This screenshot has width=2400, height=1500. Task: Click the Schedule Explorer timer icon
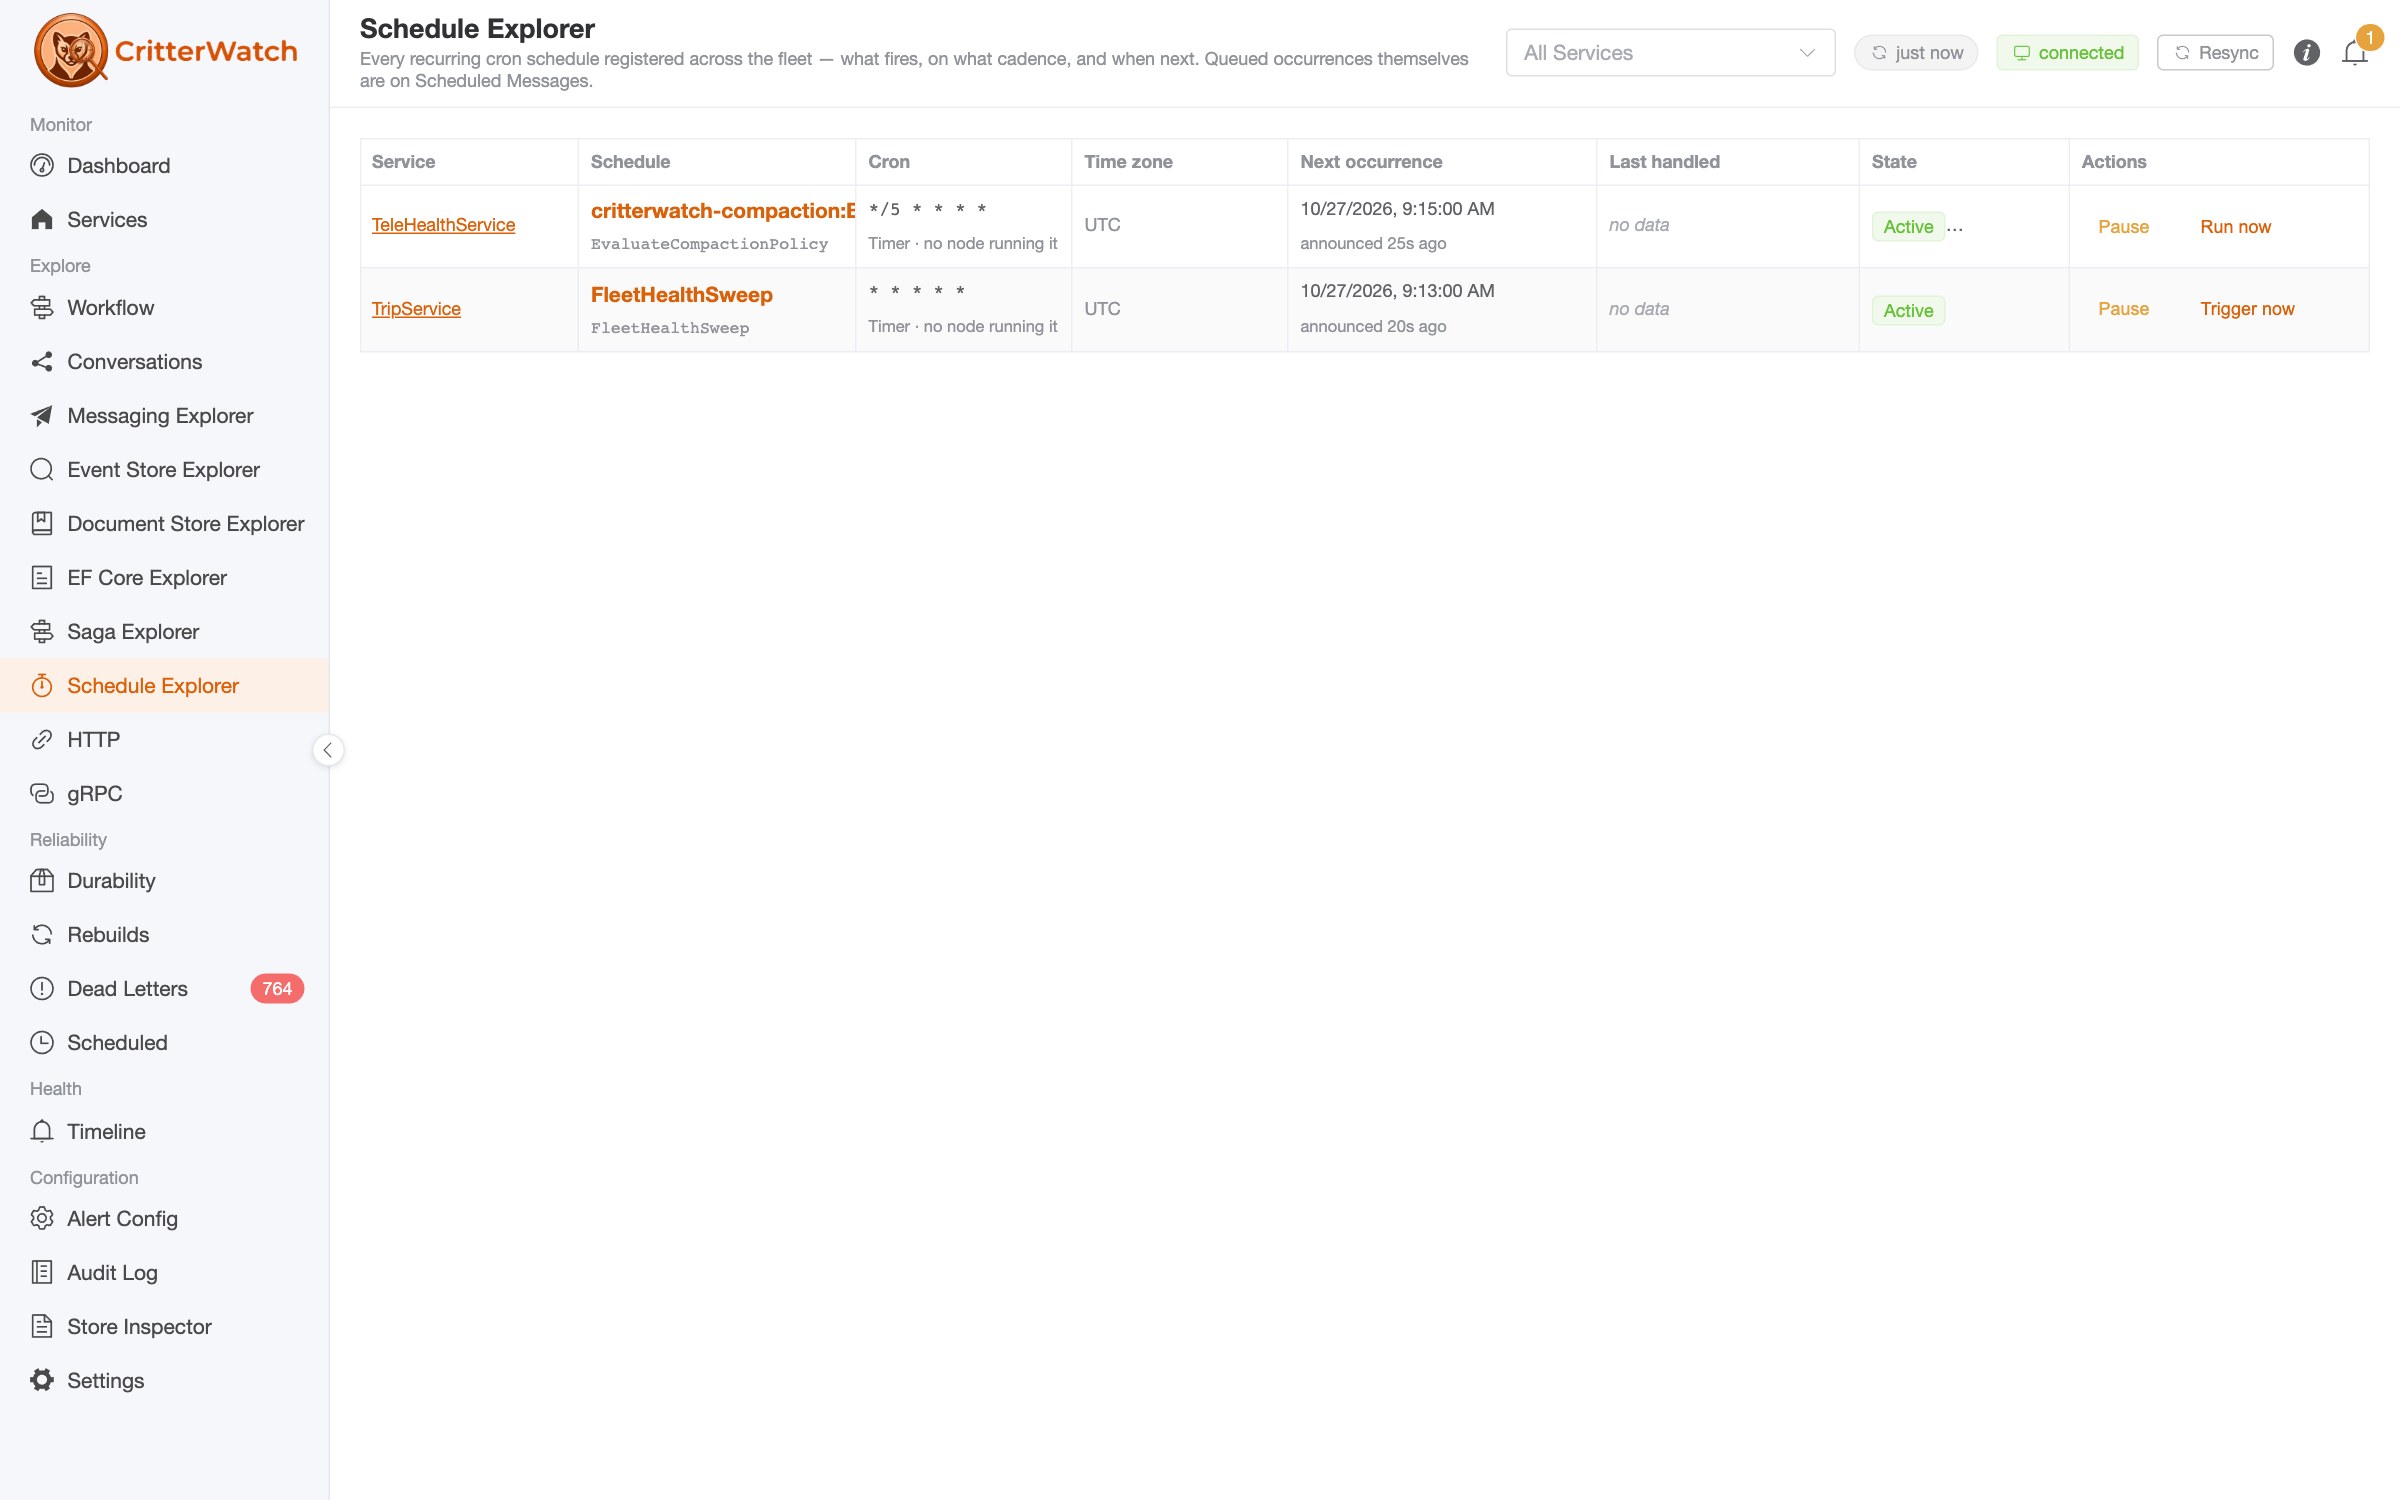pyautogui.click(x=41, y=686)
